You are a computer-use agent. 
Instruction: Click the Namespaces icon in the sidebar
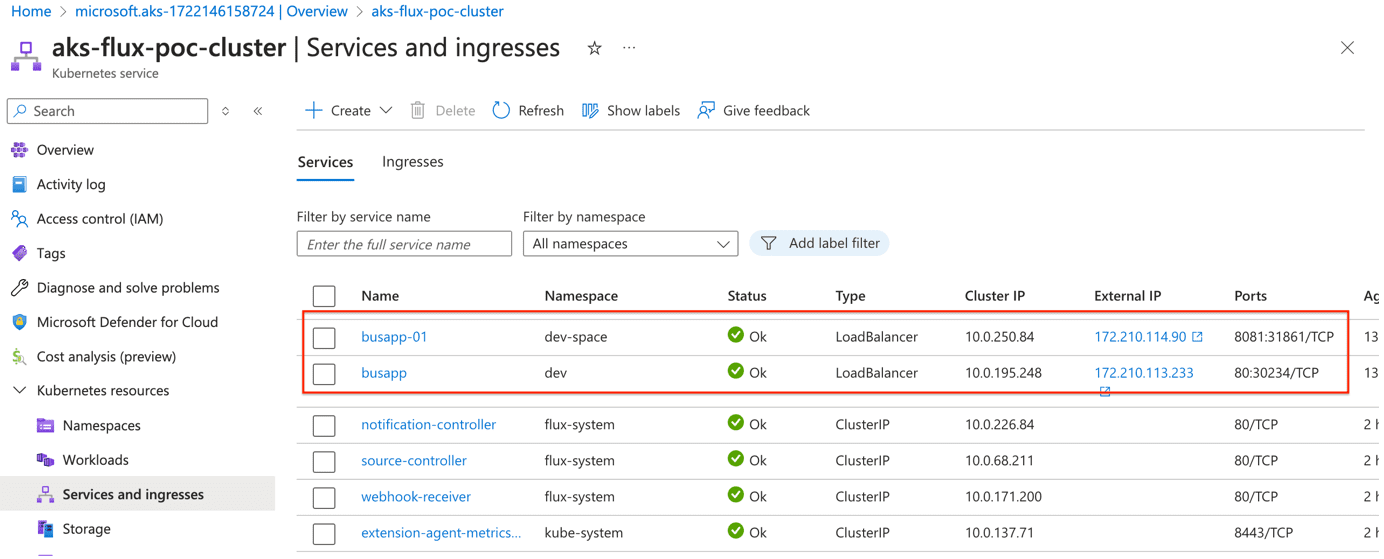tap(45, 425)
